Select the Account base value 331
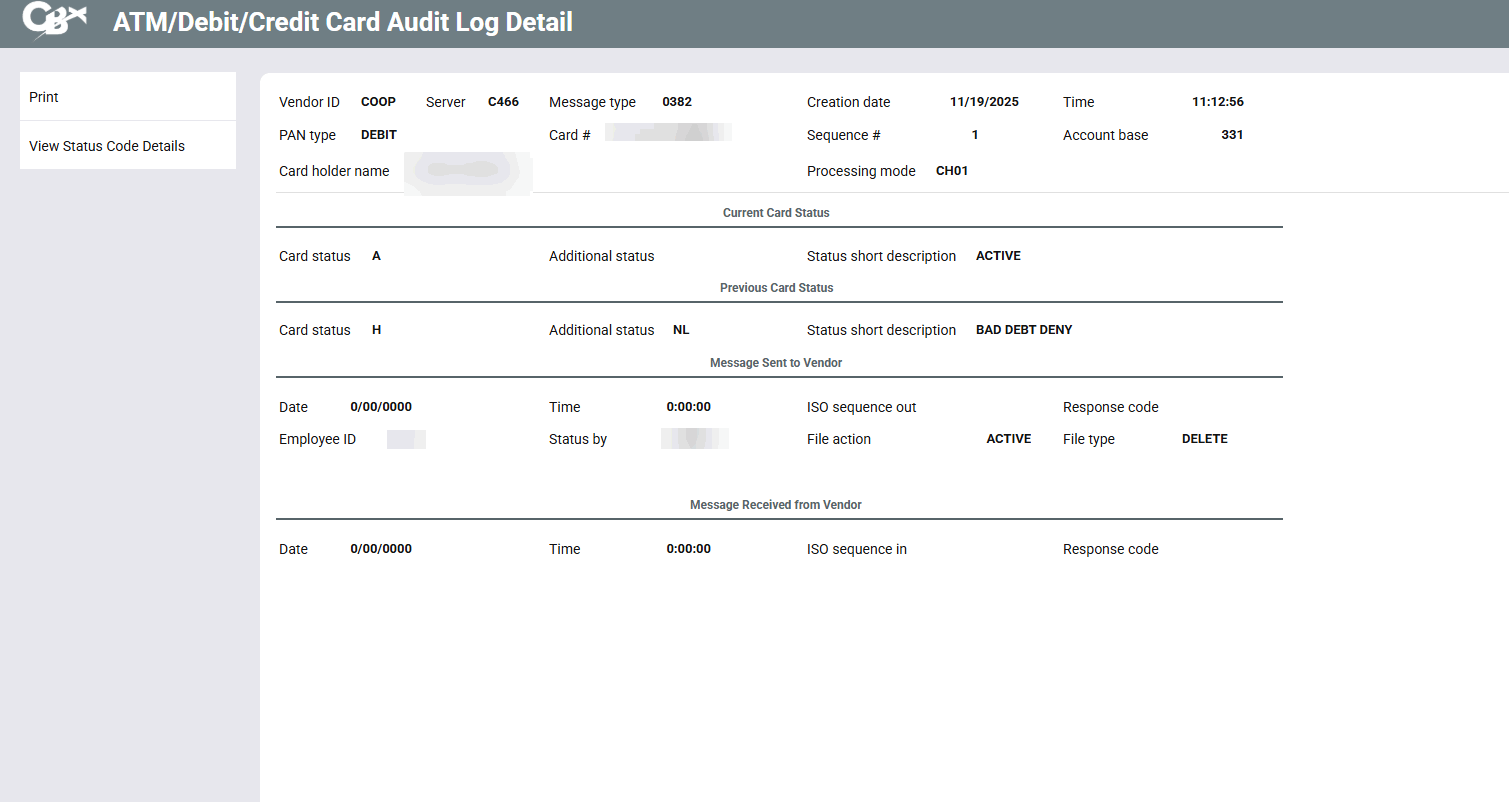The image size is (1509, 802). (x=1232, y=135)
